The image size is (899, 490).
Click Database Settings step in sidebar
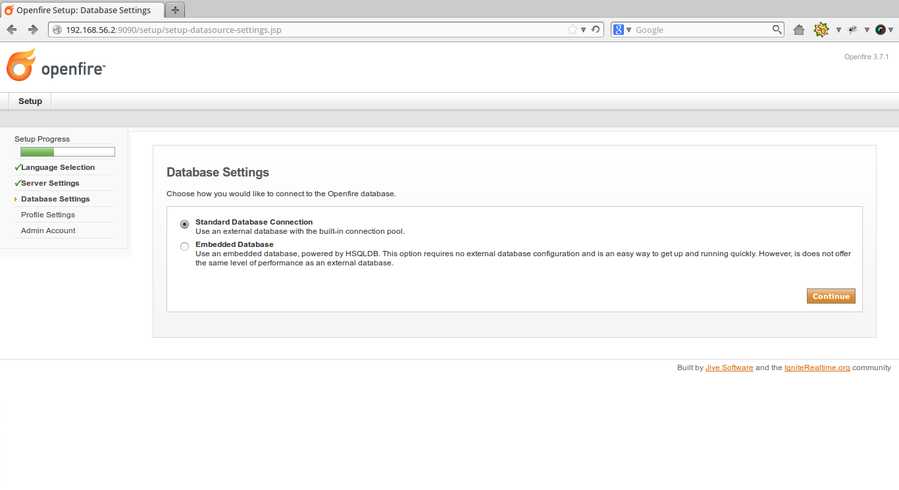click(x=55, y=199)
